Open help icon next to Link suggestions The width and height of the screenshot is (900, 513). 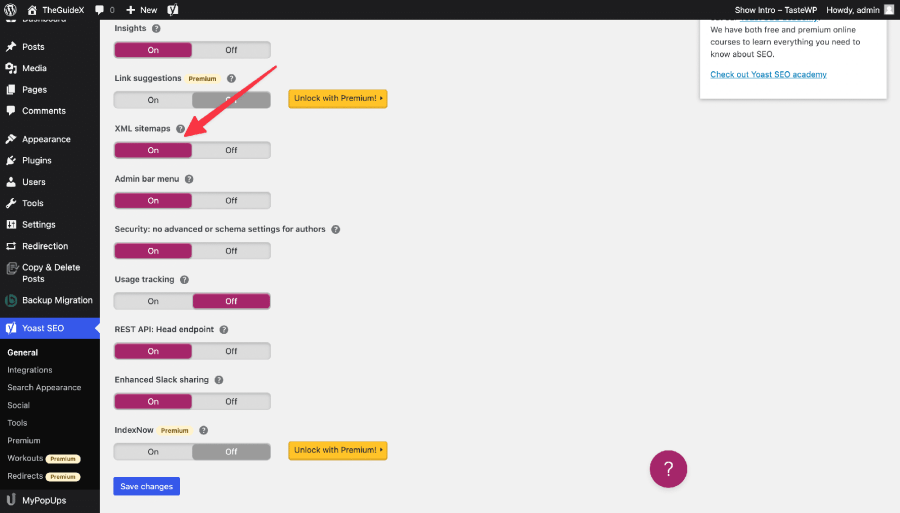coord(231,78)
